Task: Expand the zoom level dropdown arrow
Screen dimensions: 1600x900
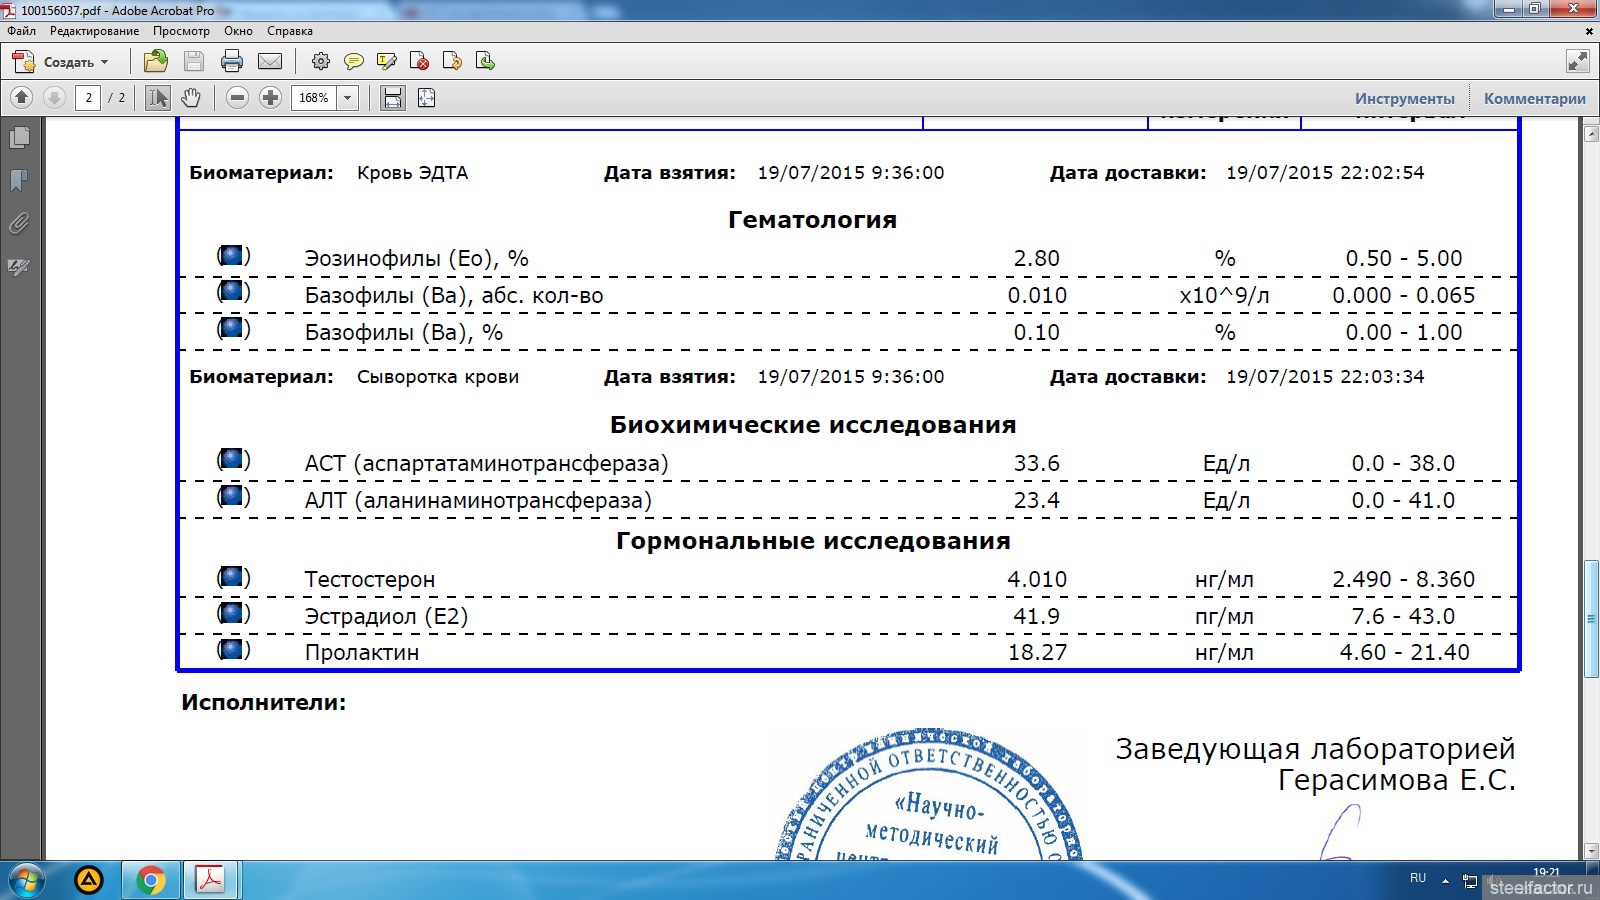Action: [348, 97]
